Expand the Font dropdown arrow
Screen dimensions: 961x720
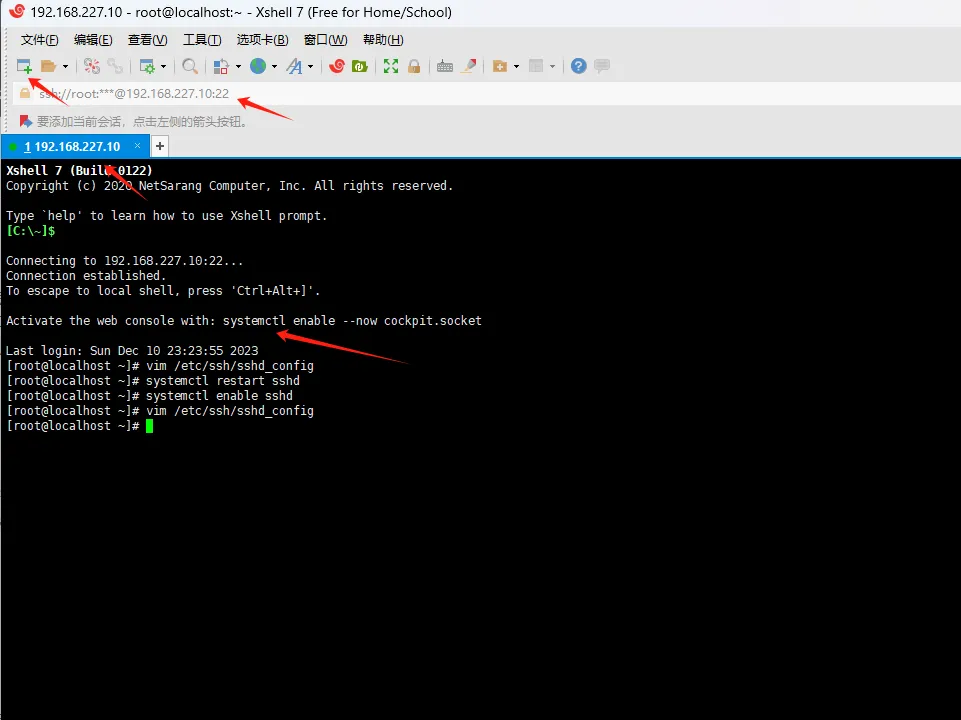(x=311, y=66)
